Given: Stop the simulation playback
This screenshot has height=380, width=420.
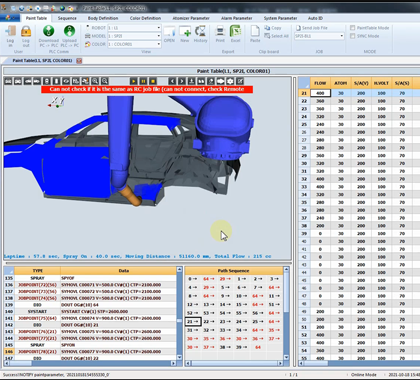Looking at the screenshot, I should pos(153,81).
